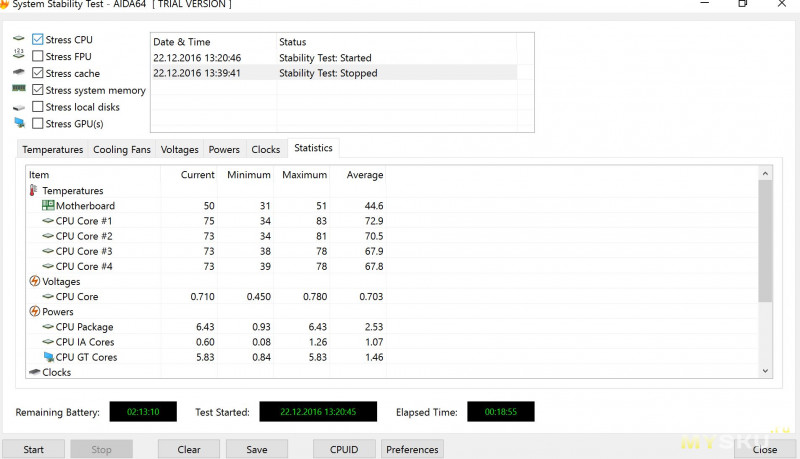This screenshot has height=459, width=800.
Task: Click the statistics vertical scrollbar thumb
Action: click(765, 241)
